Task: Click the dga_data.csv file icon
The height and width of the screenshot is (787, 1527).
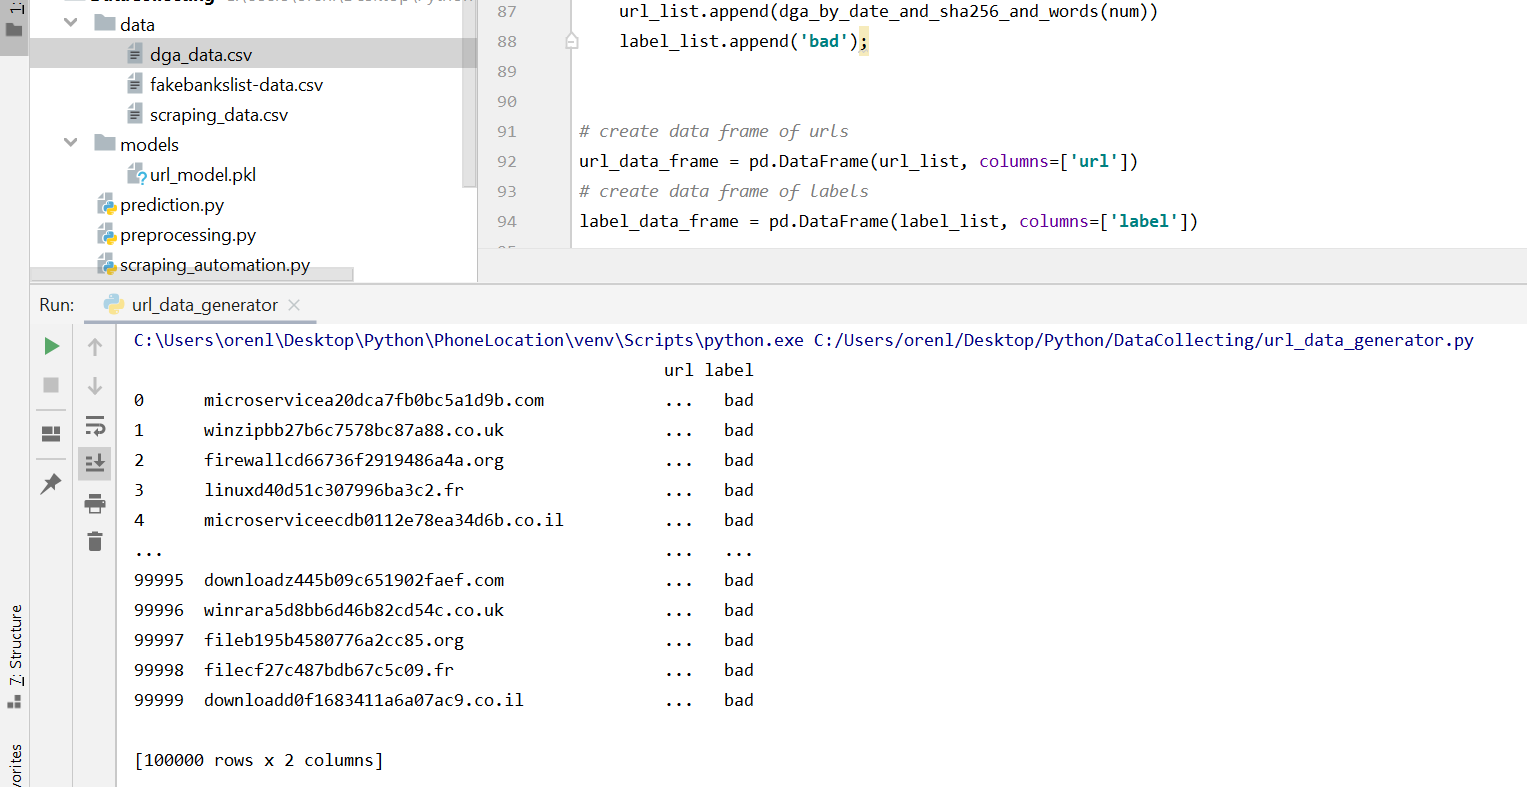Action: click(x=135, y=54)
